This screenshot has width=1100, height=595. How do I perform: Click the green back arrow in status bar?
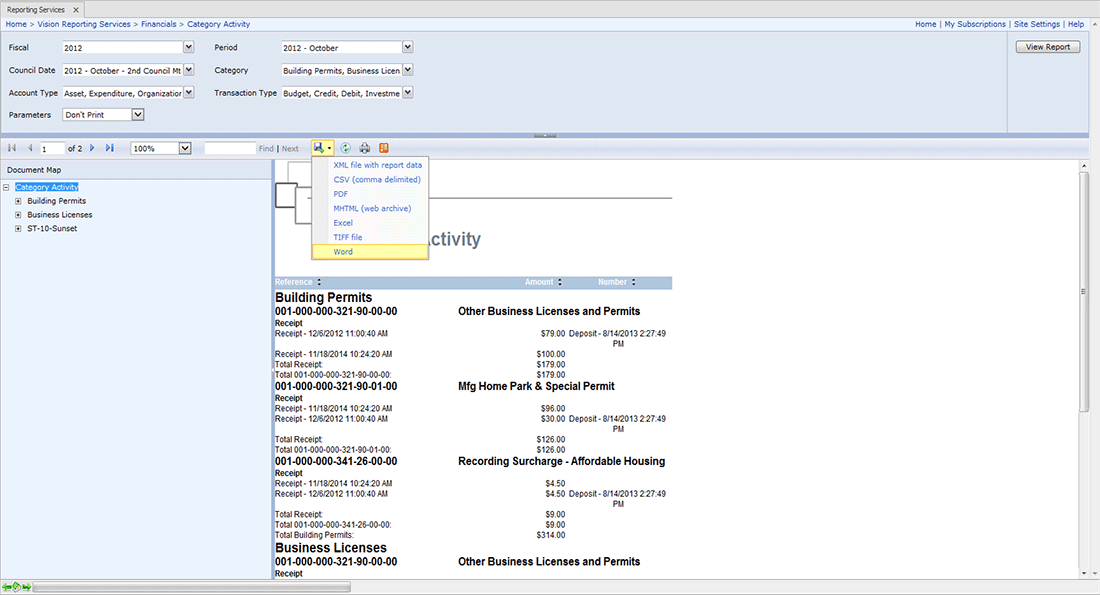point(6,587)
